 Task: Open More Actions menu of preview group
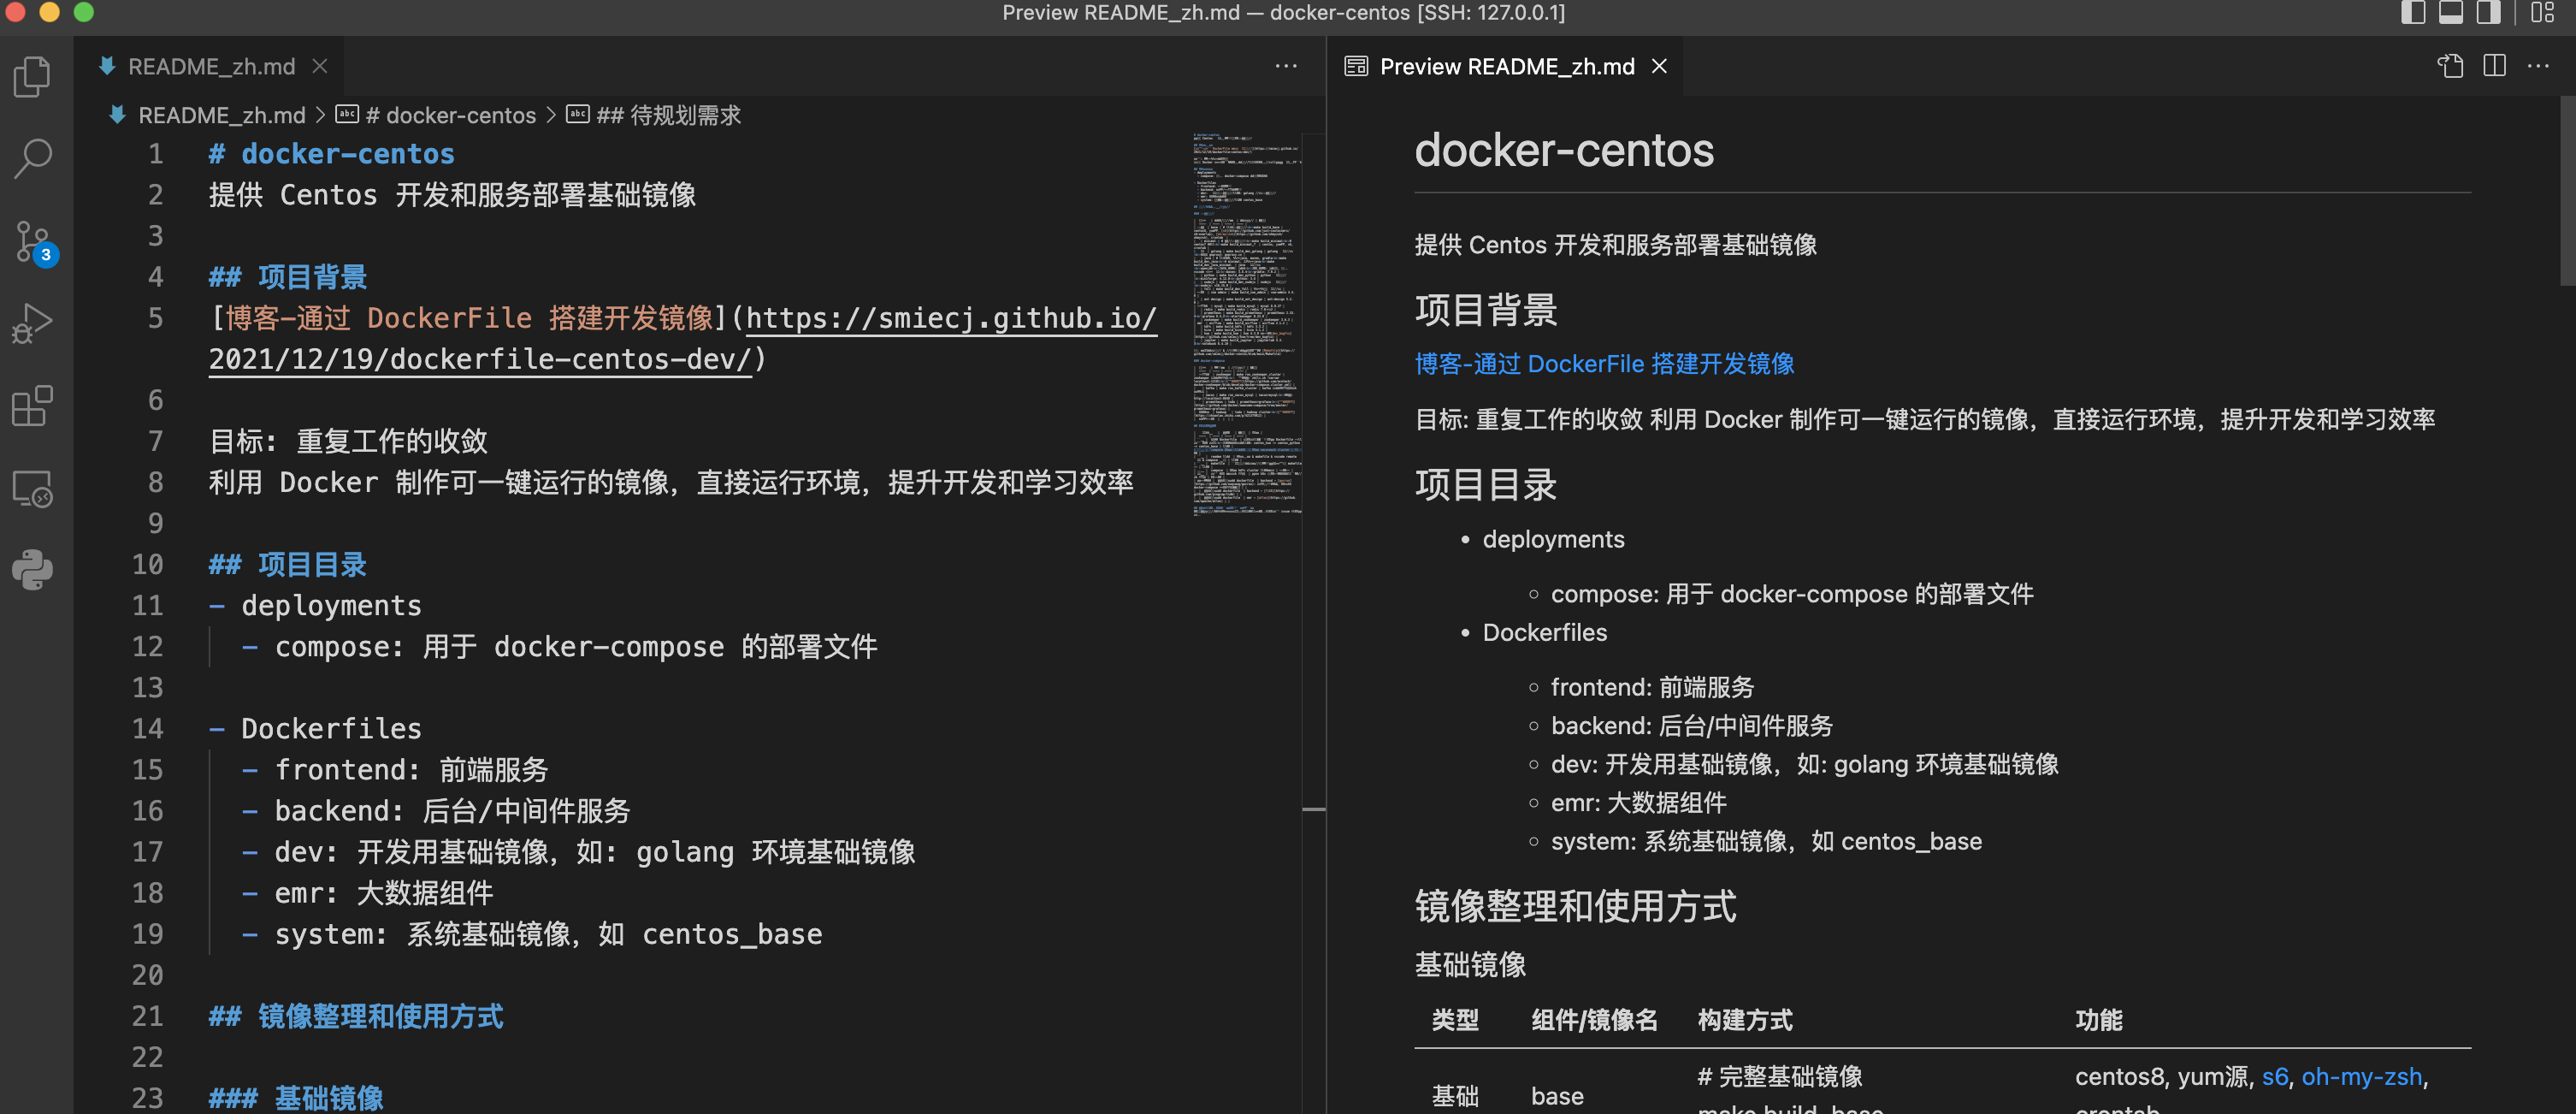pos(2538,66)
